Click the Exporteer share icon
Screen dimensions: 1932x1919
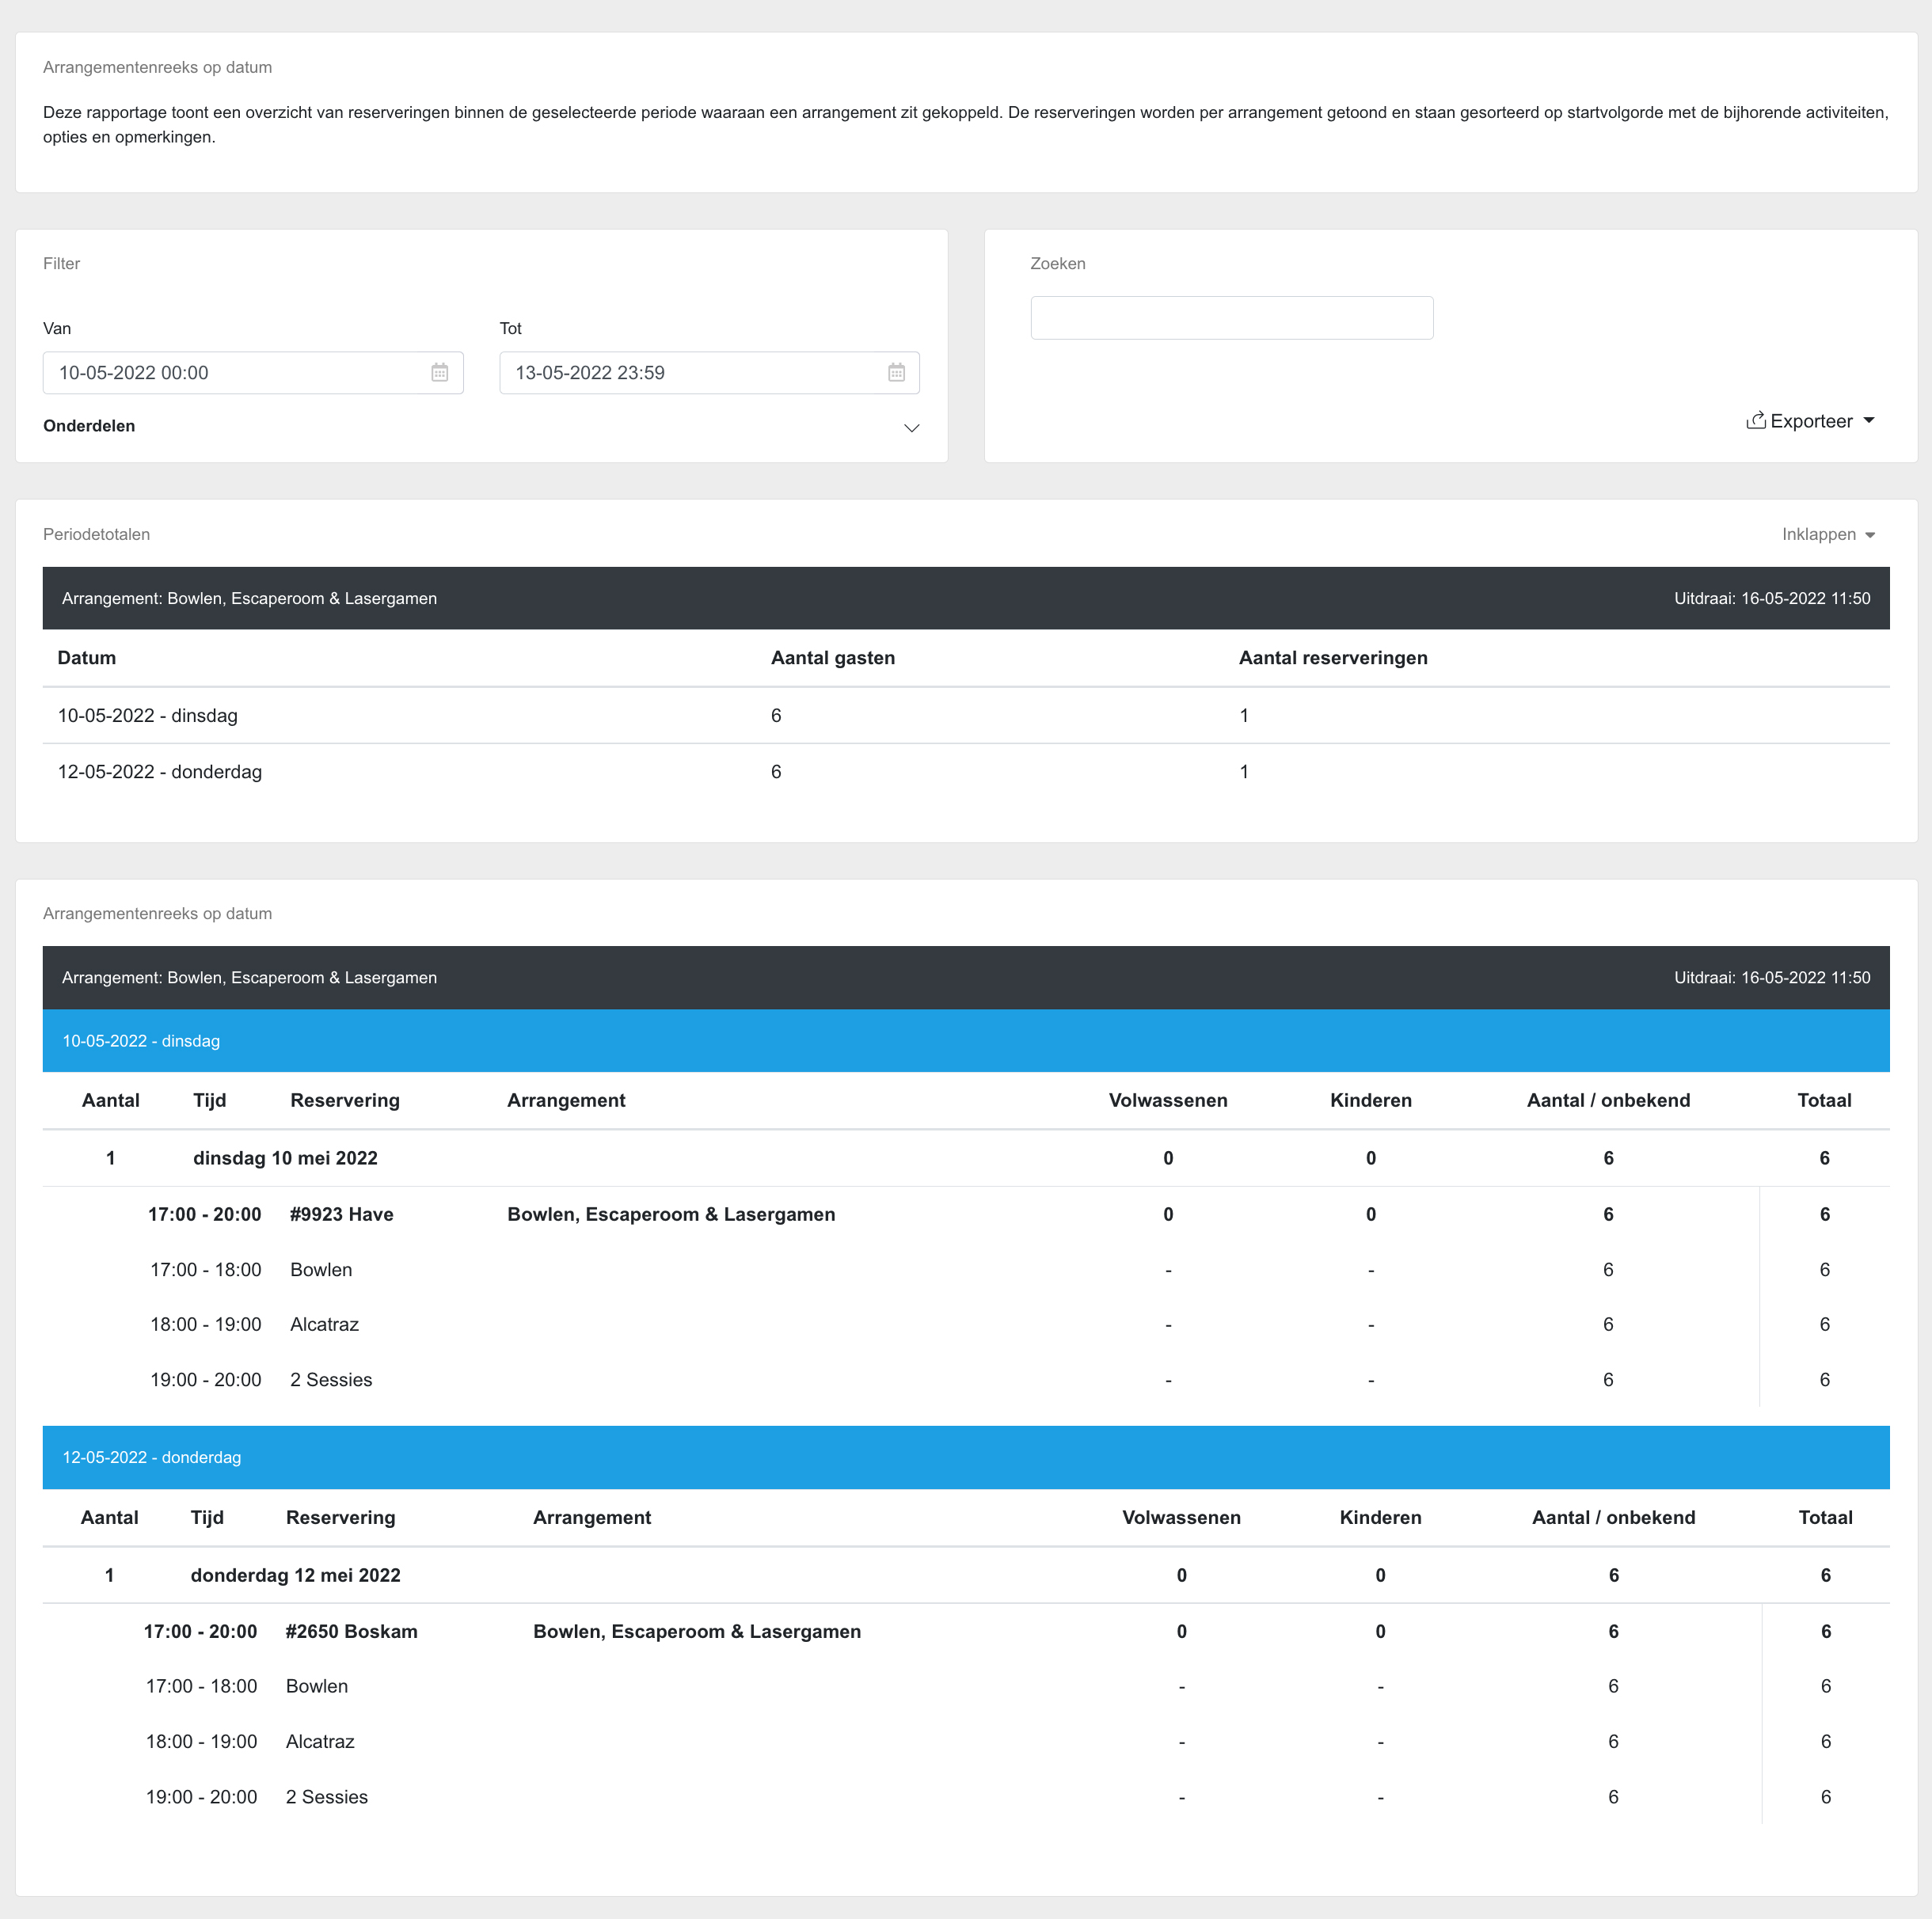tap(1755, 421)
